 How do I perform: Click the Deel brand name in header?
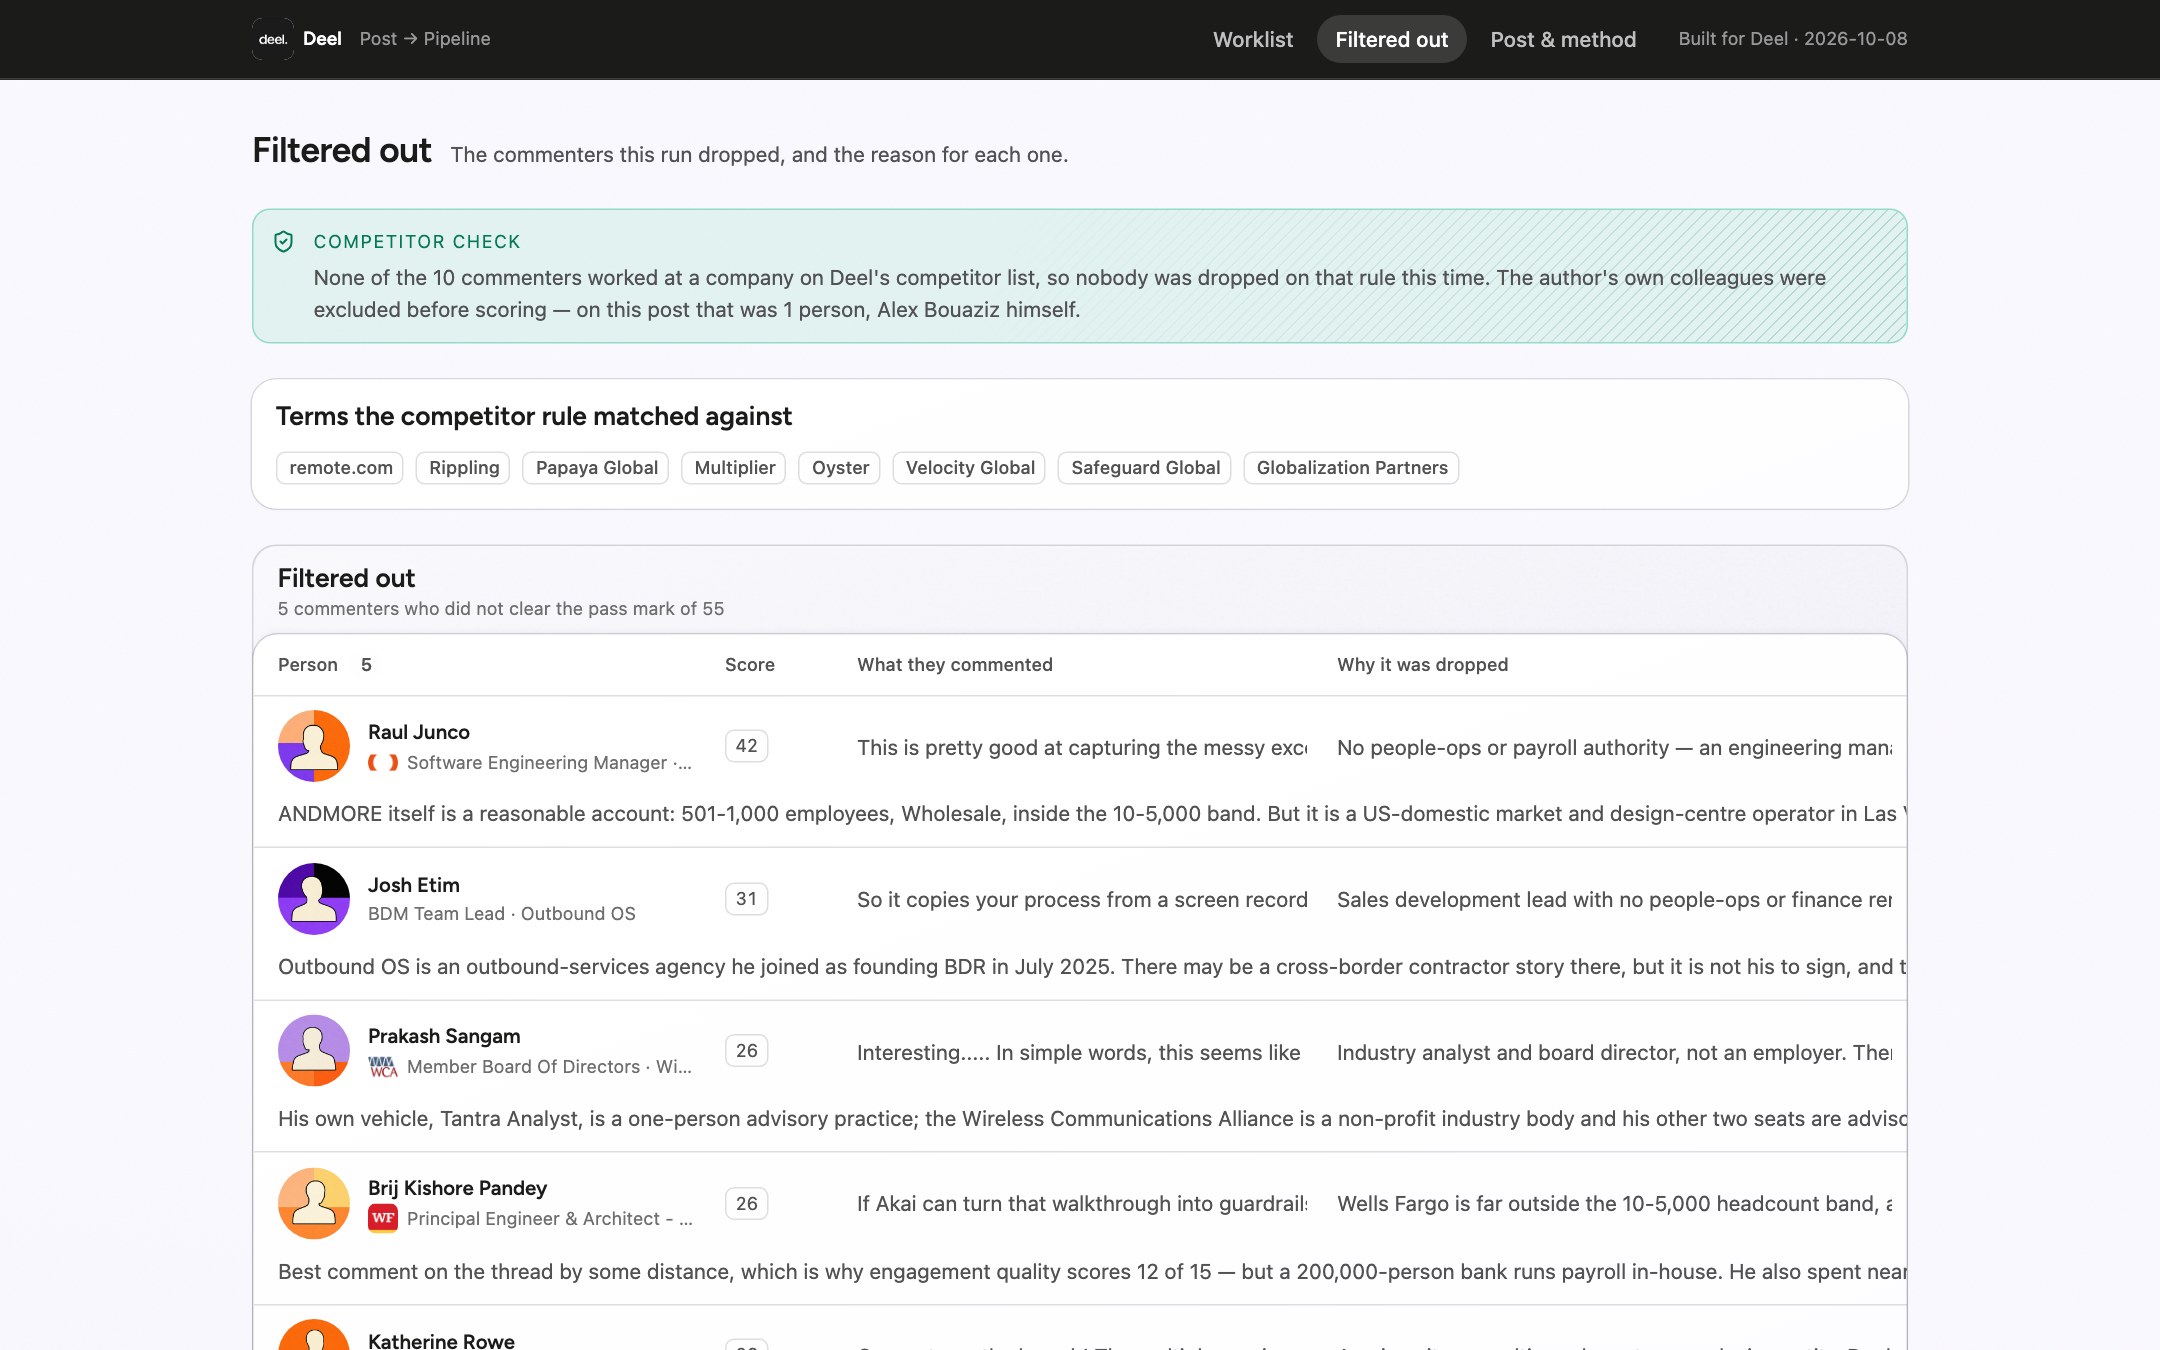tap(322, 39)
